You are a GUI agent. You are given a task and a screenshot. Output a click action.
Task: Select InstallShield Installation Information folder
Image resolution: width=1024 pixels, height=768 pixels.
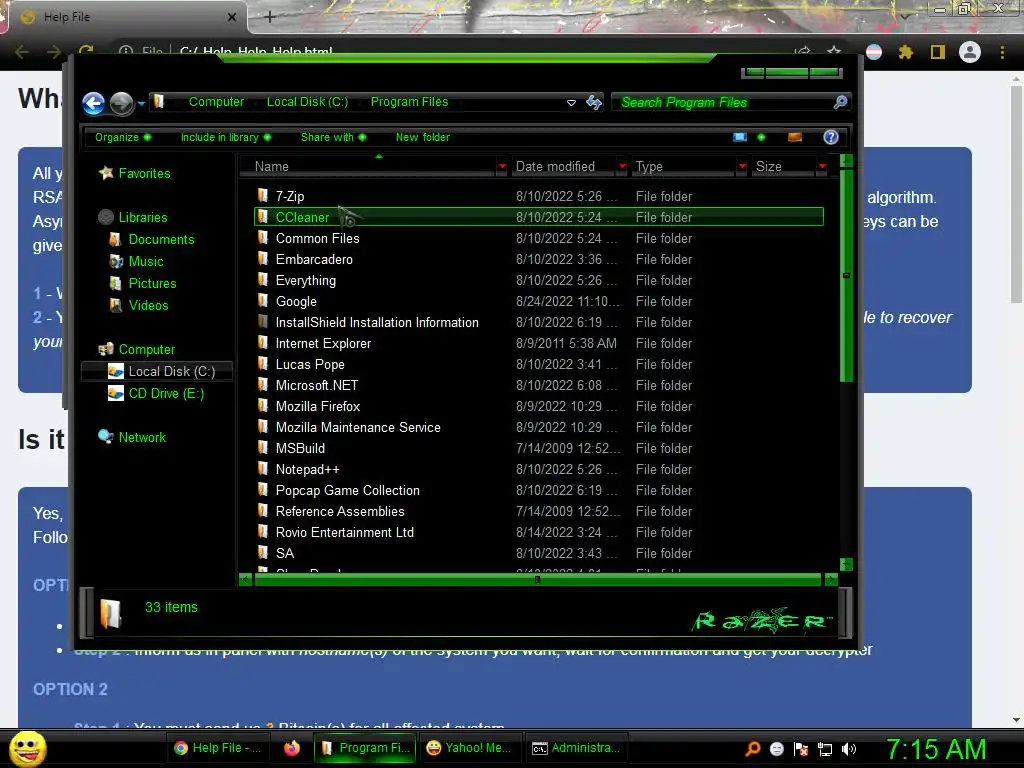[x=539, y=322]
